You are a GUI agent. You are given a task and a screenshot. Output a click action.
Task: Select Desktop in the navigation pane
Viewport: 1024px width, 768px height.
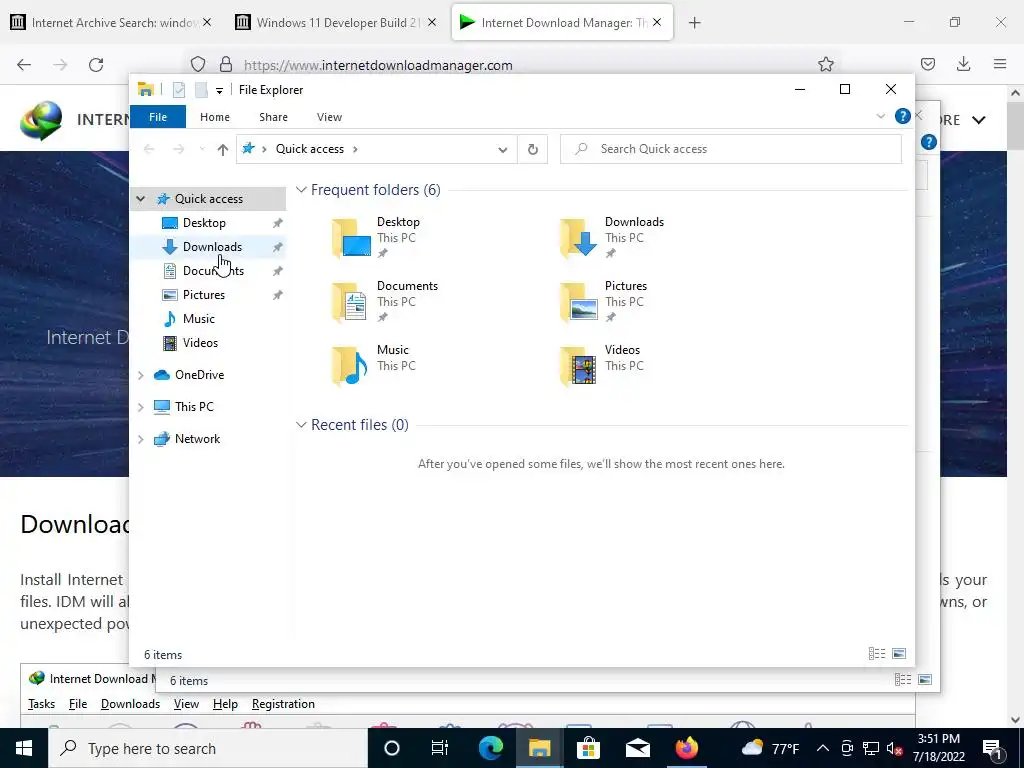(204, 223)
